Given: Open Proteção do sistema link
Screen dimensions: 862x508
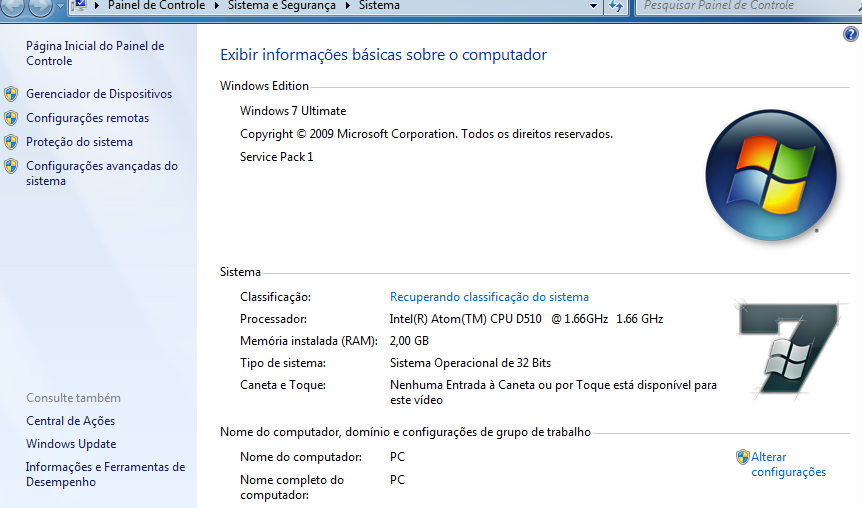Looking at the screenshot, I should [x=79, y=142].
